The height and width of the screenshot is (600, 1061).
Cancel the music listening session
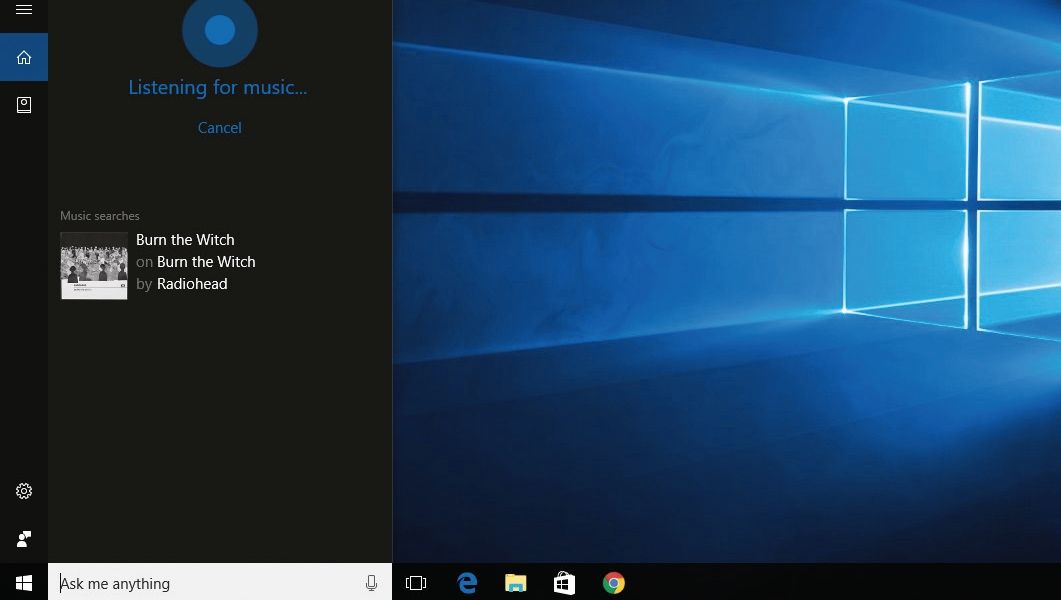[x=219, y=127]
